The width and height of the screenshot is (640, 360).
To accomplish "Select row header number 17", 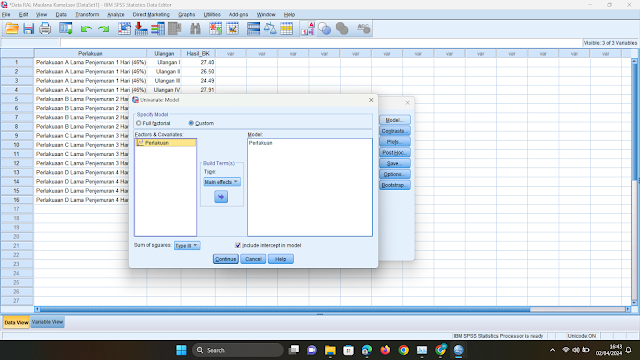I will click(17, 209).
